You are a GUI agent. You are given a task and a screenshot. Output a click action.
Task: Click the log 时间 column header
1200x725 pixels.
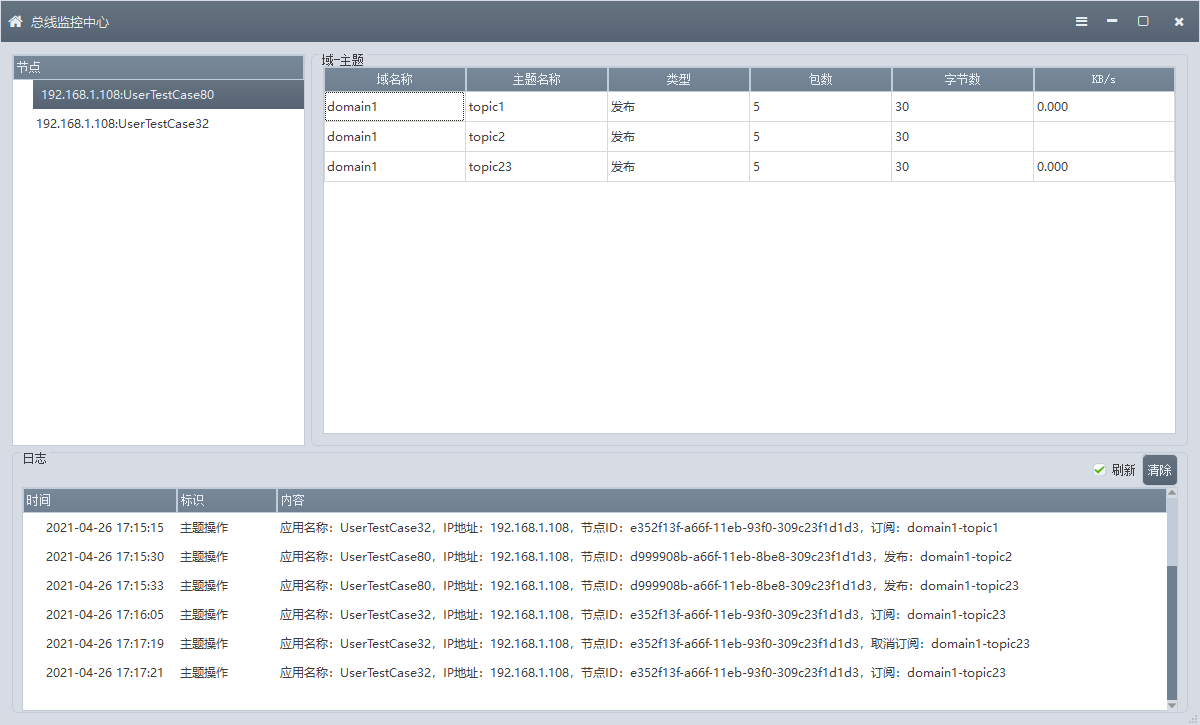(99, 500)
